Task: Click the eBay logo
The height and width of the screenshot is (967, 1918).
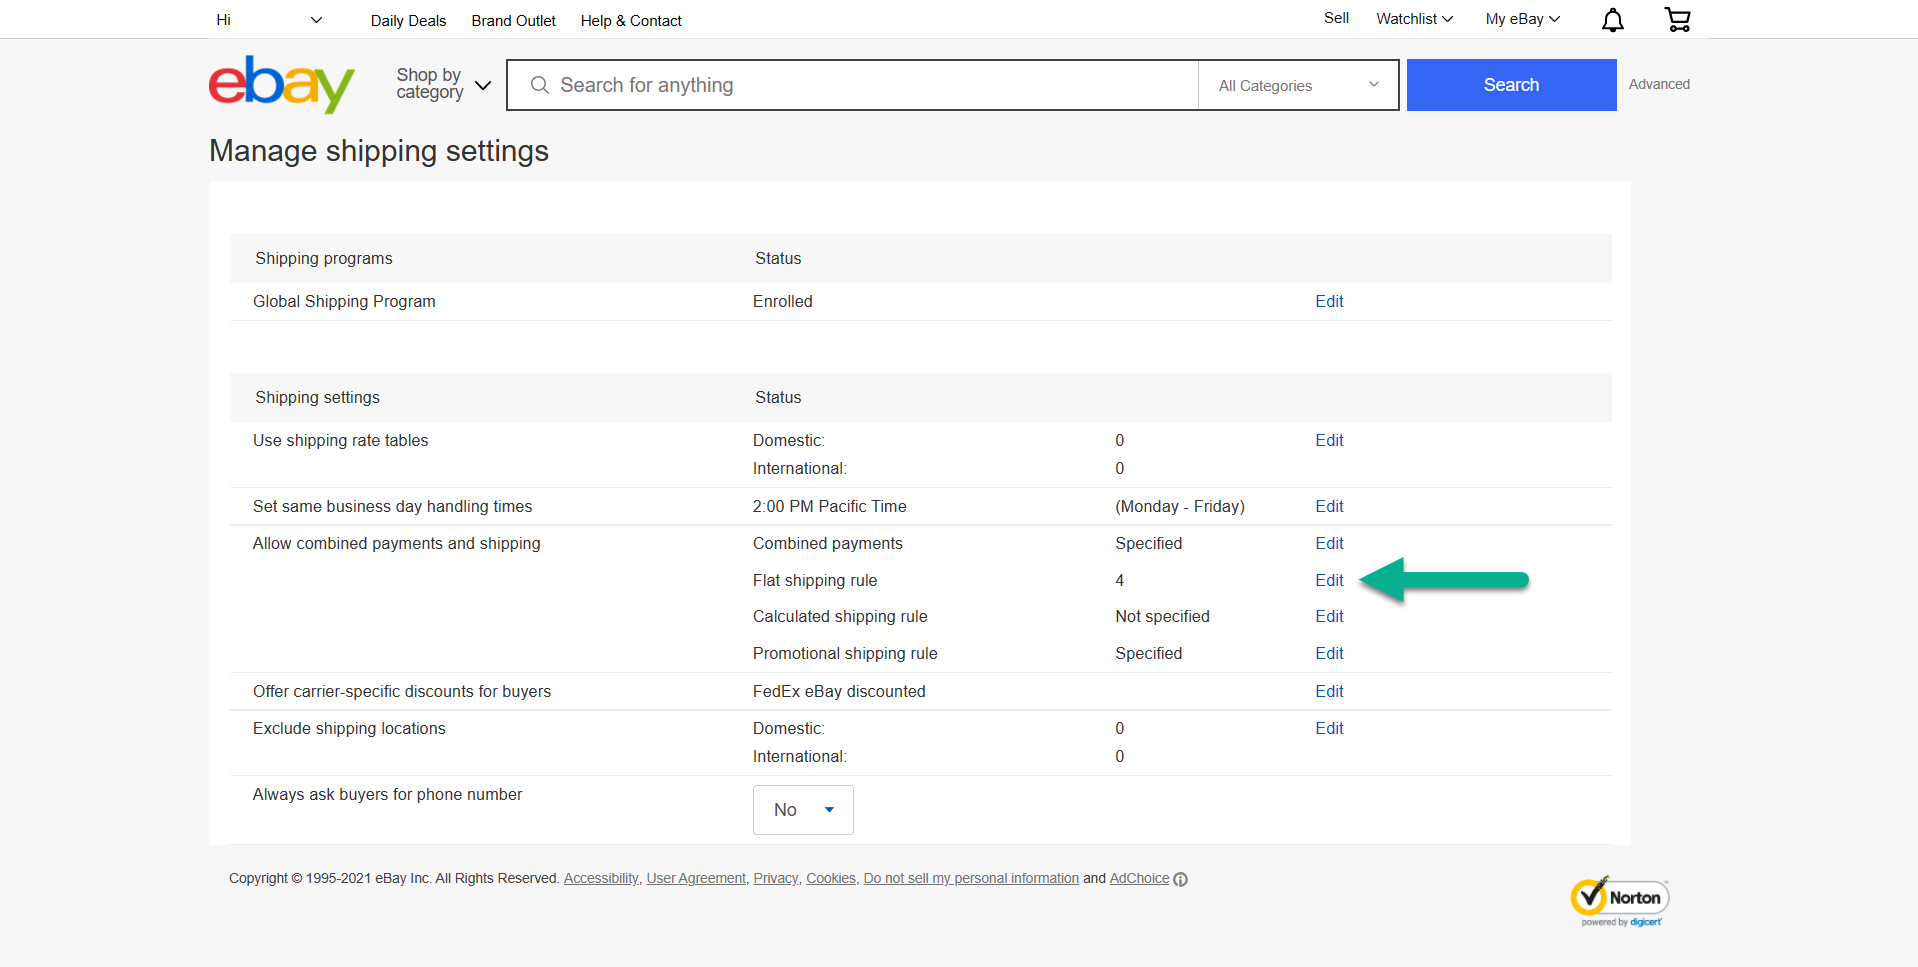Action: click(x=281, y=84)
